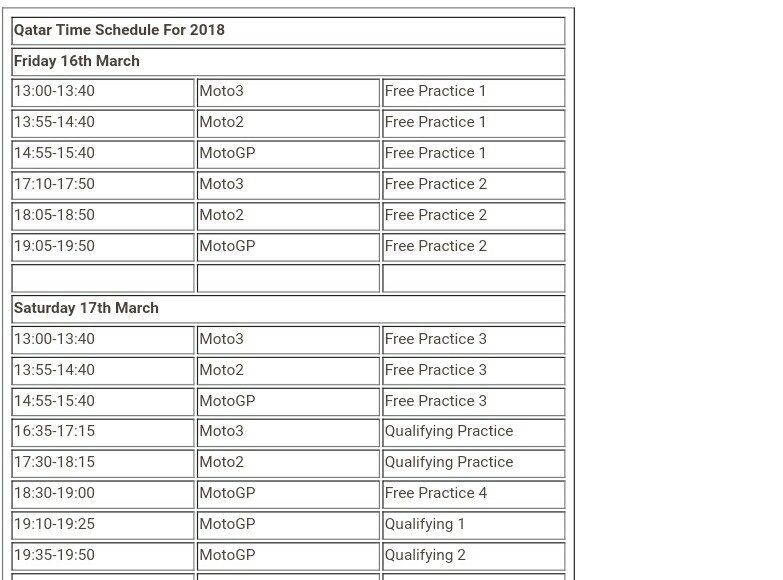Click the MotoGP cell beside Free Practice 4

(x=227, y=493)
